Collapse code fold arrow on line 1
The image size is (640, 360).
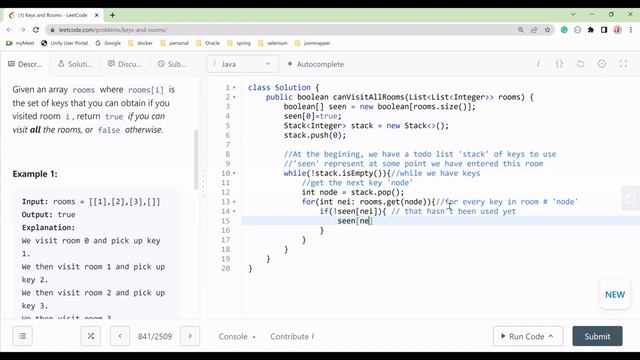[x=234, y=88]
